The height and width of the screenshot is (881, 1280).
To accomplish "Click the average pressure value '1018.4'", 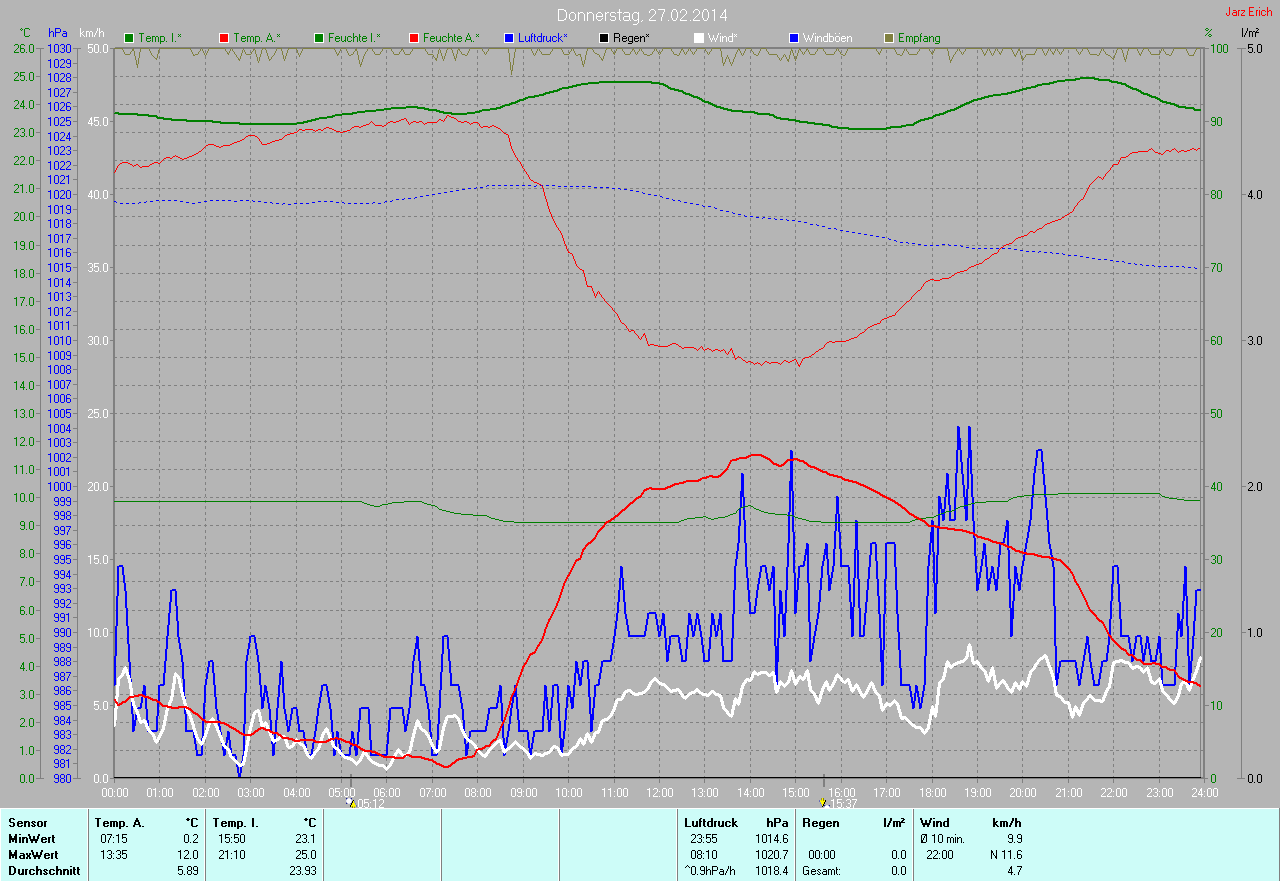I will pyautogui.click(x=770, y=871).
